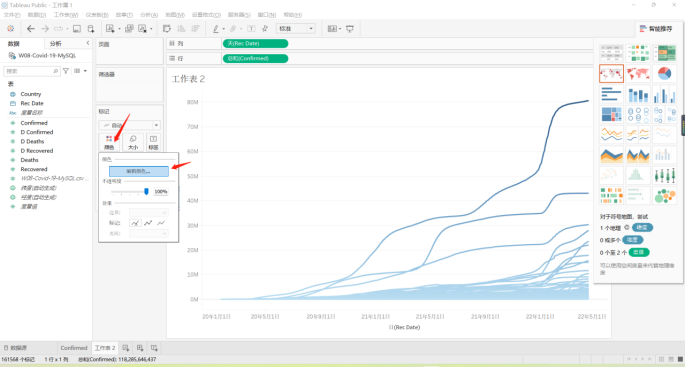Click the Edit Colors button

(x=138, y=171)
